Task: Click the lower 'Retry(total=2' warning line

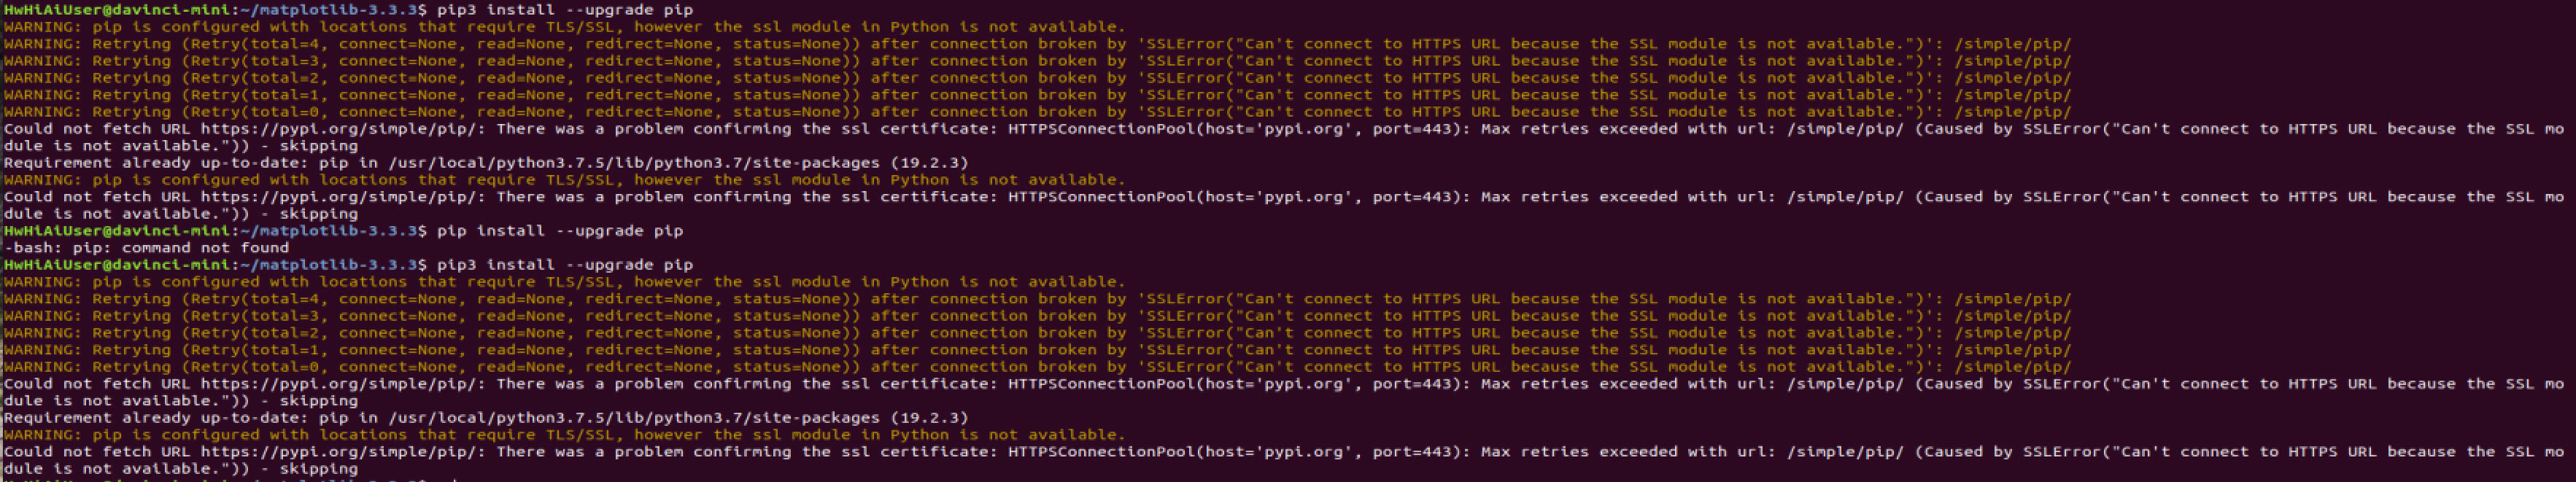Action: (x=1037, y=332)
